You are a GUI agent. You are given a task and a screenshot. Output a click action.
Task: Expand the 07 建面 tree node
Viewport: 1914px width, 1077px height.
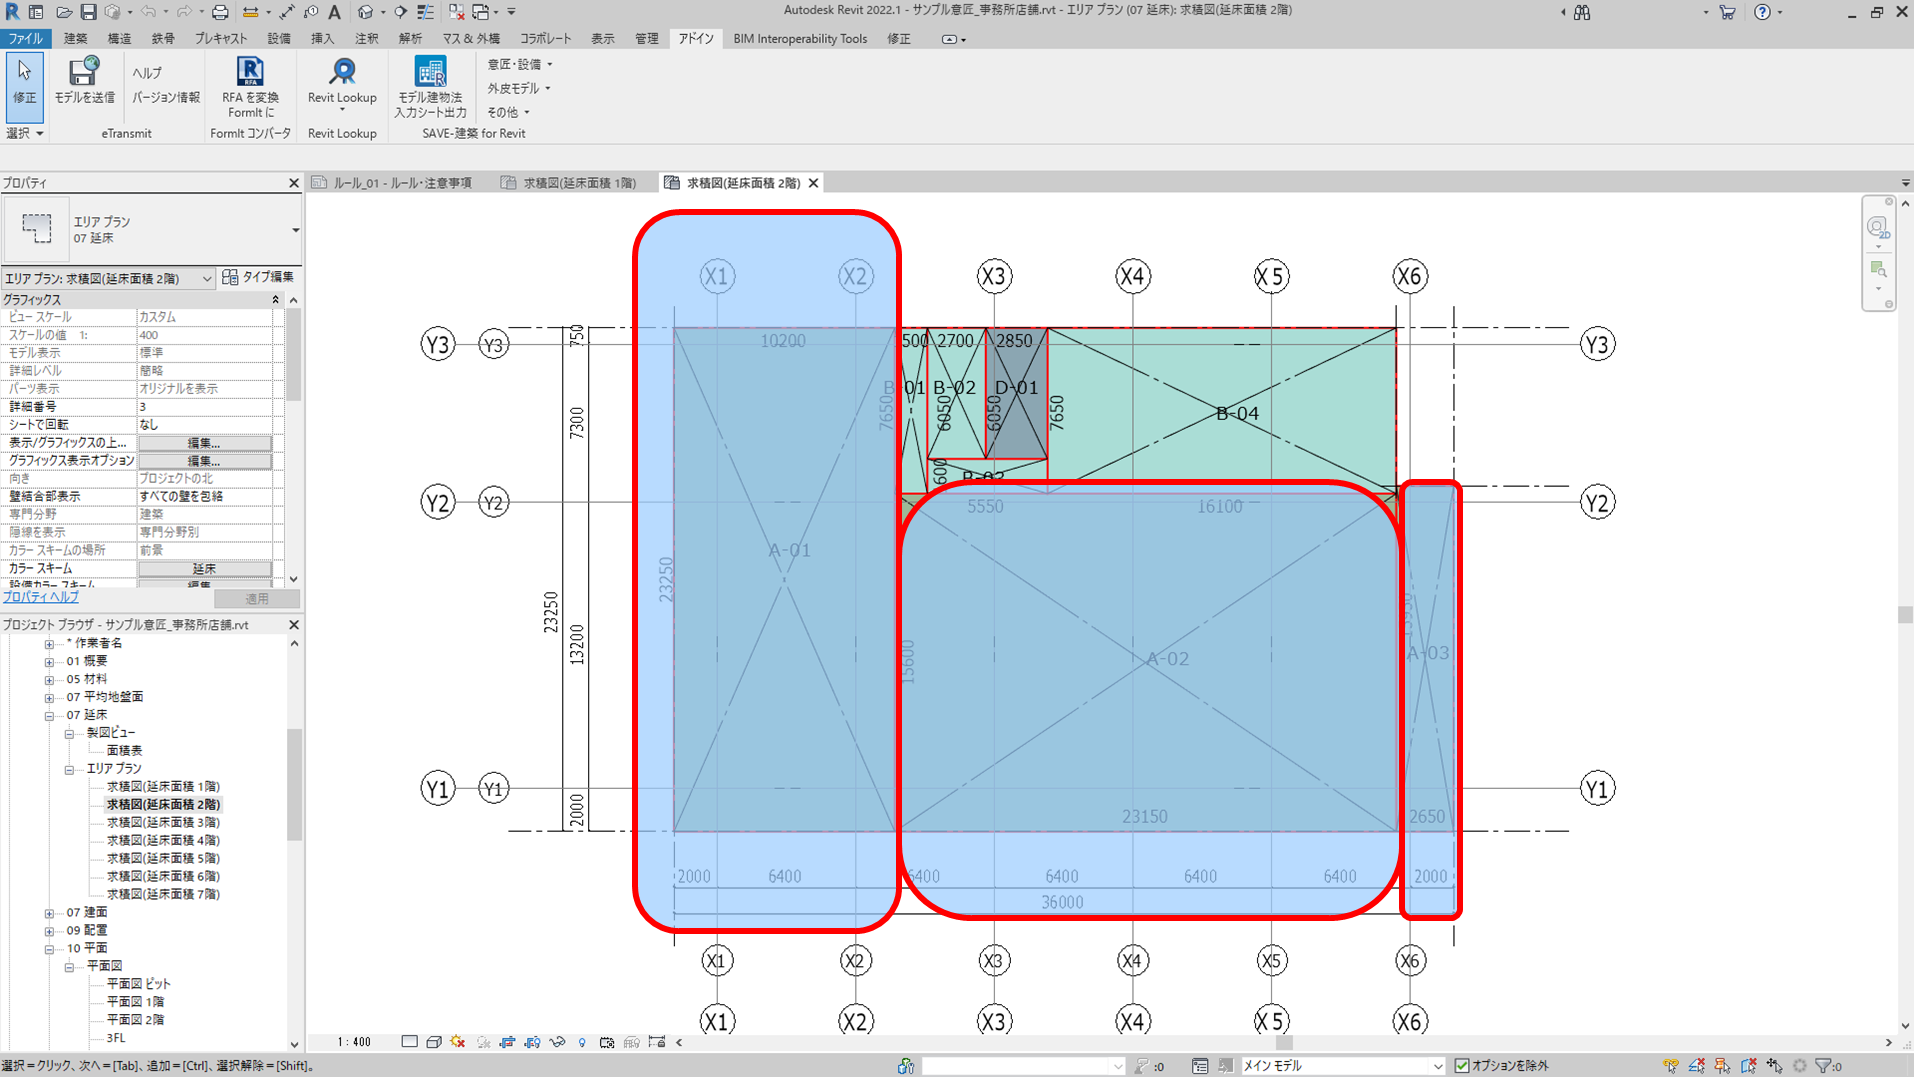point(49,913)
